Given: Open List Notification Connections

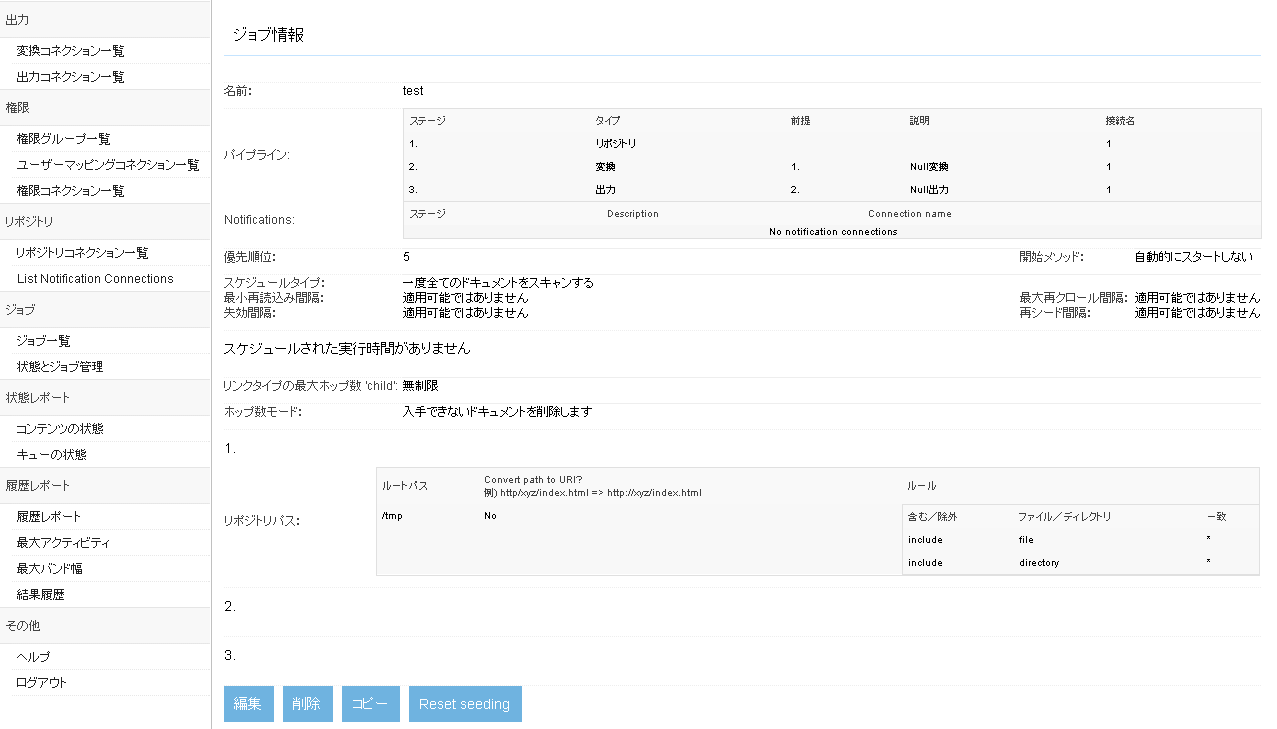Looking at the screenshot, I should (95, 279).
